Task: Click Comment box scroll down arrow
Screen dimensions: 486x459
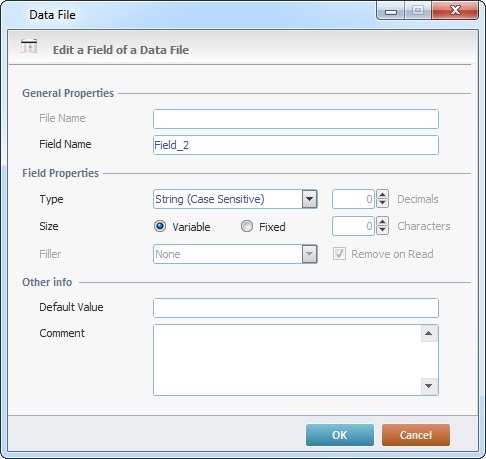Action: point(429,386)
